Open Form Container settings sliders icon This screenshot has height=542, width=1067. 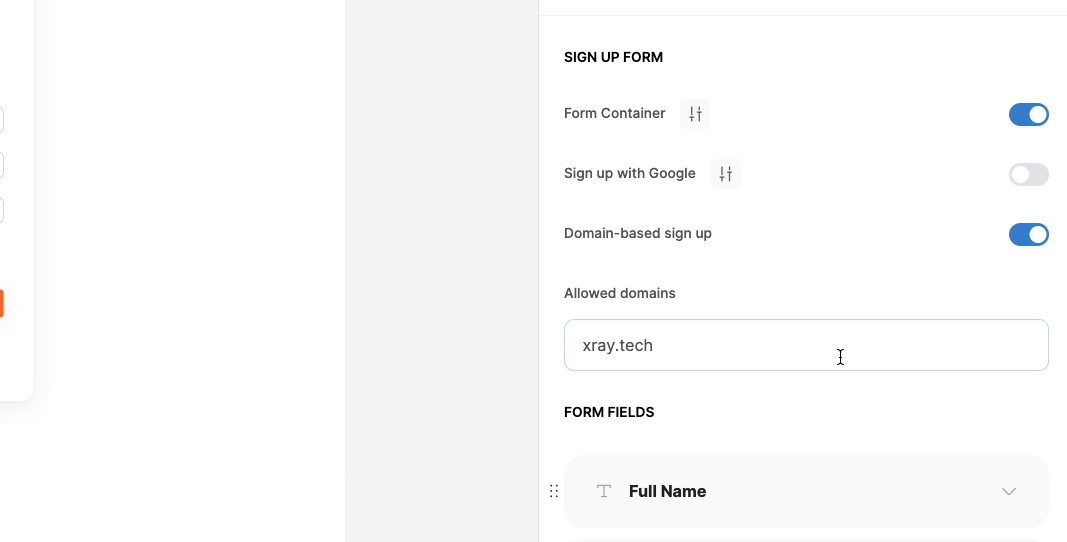pyautogui.click(x=695, y=114)
